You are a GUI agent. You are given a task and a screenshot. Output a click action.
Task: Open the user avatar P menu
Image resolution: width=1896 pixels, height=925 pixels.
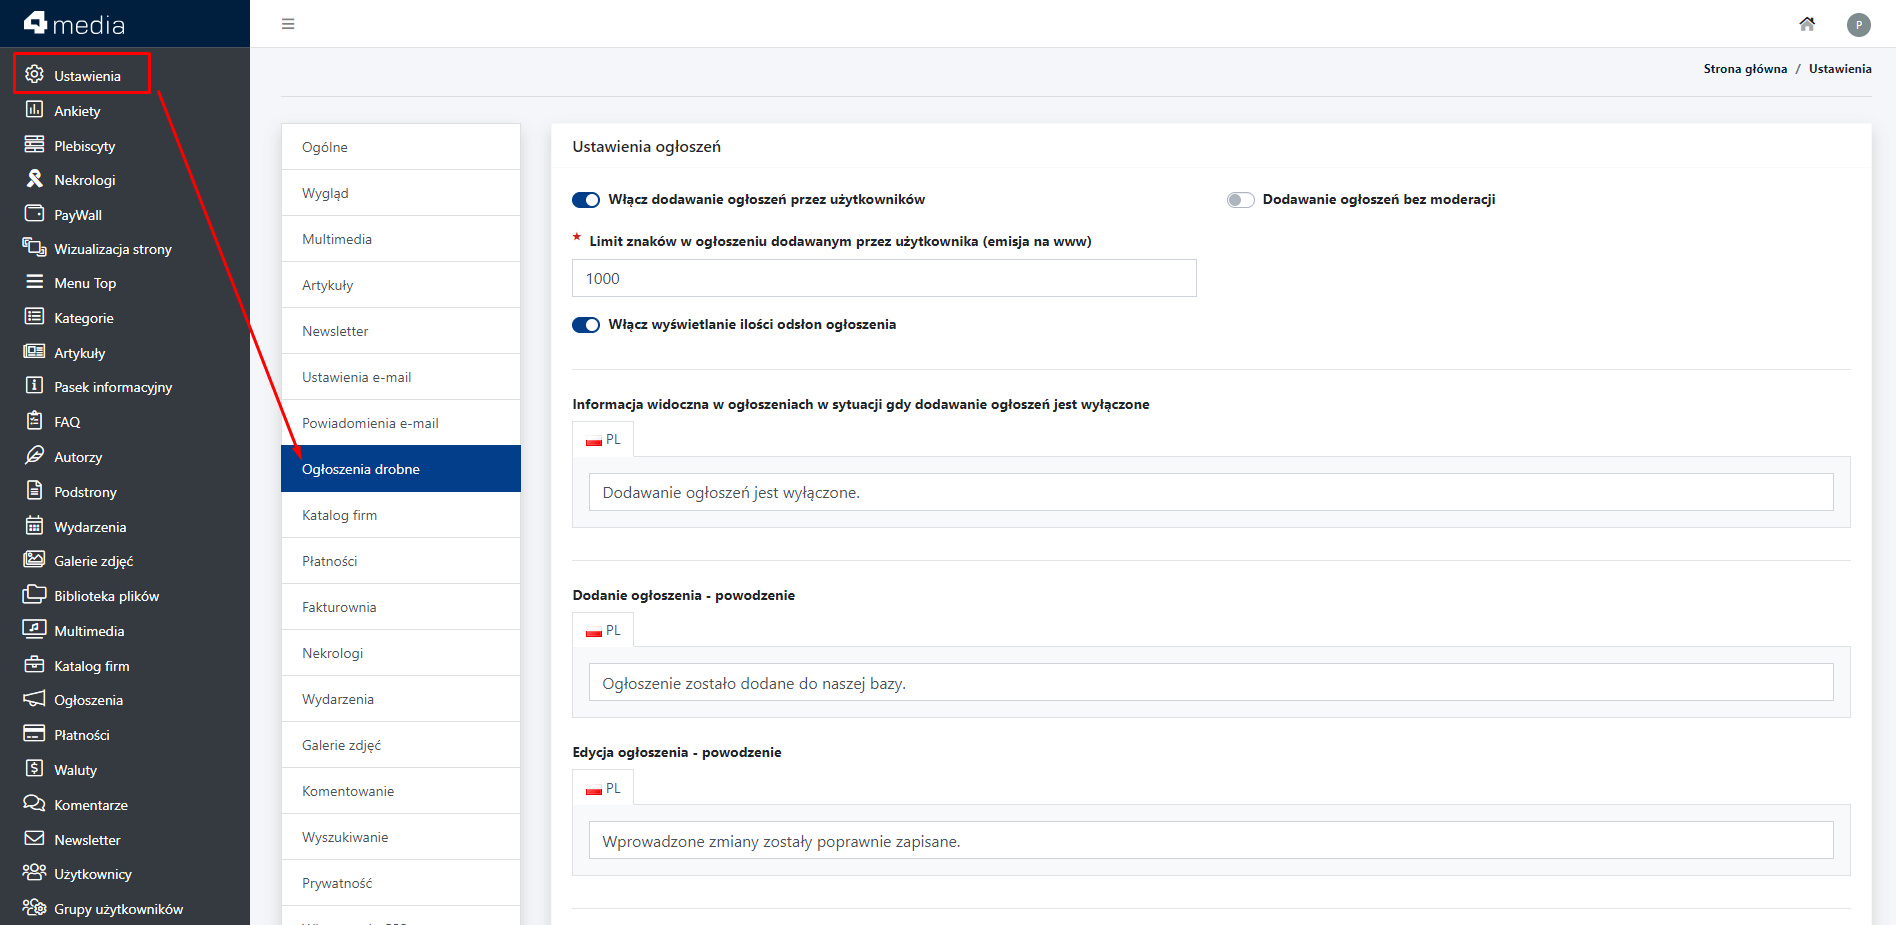click(1859, 25)
